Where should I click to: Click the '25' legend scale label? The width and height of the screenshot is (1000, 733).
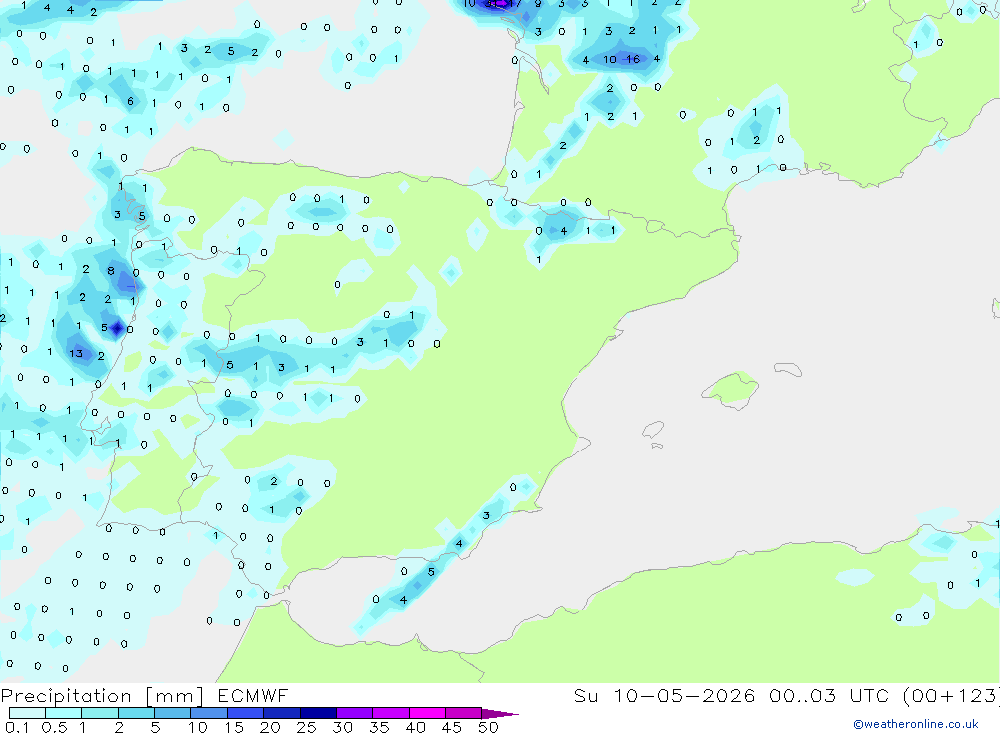(306, 727)
